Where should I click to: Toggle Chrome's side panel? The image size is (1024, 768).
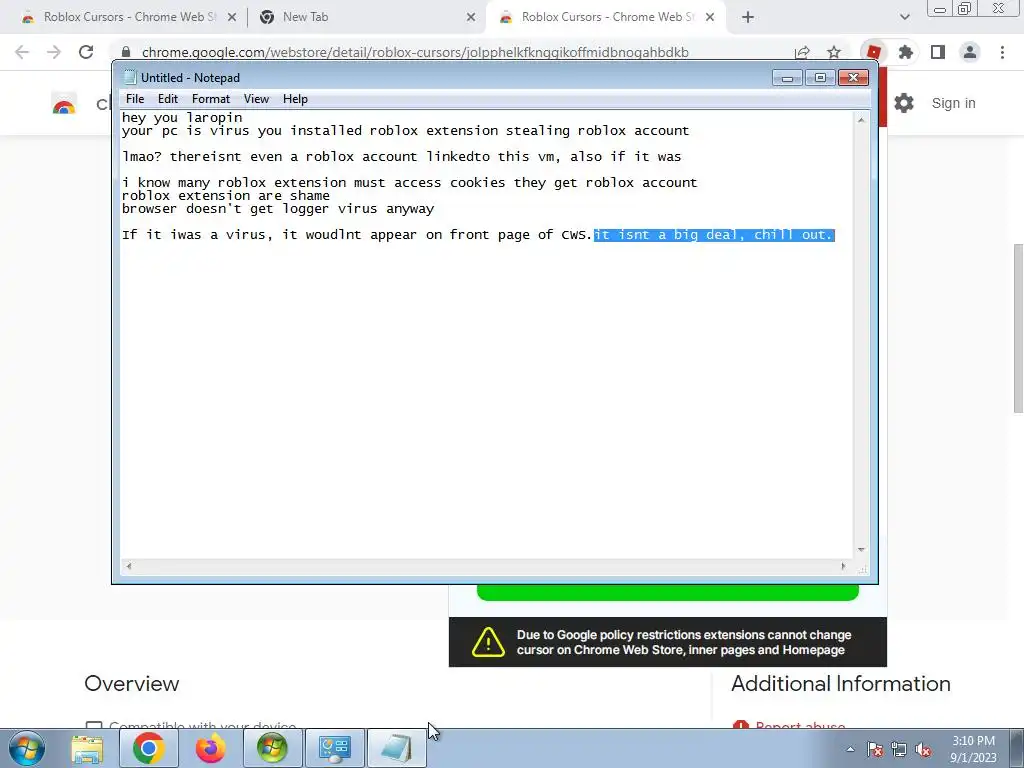pyautogui.click(x=938, y=52)
